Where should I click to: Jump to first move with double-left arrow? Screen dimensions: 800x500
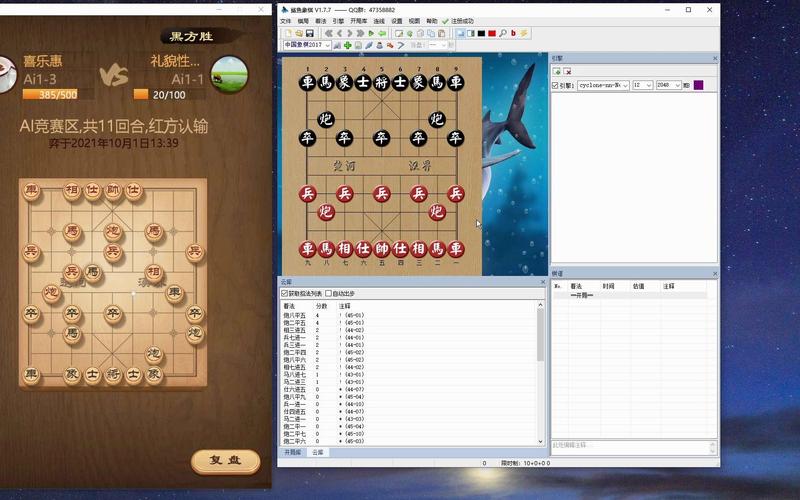329,33
